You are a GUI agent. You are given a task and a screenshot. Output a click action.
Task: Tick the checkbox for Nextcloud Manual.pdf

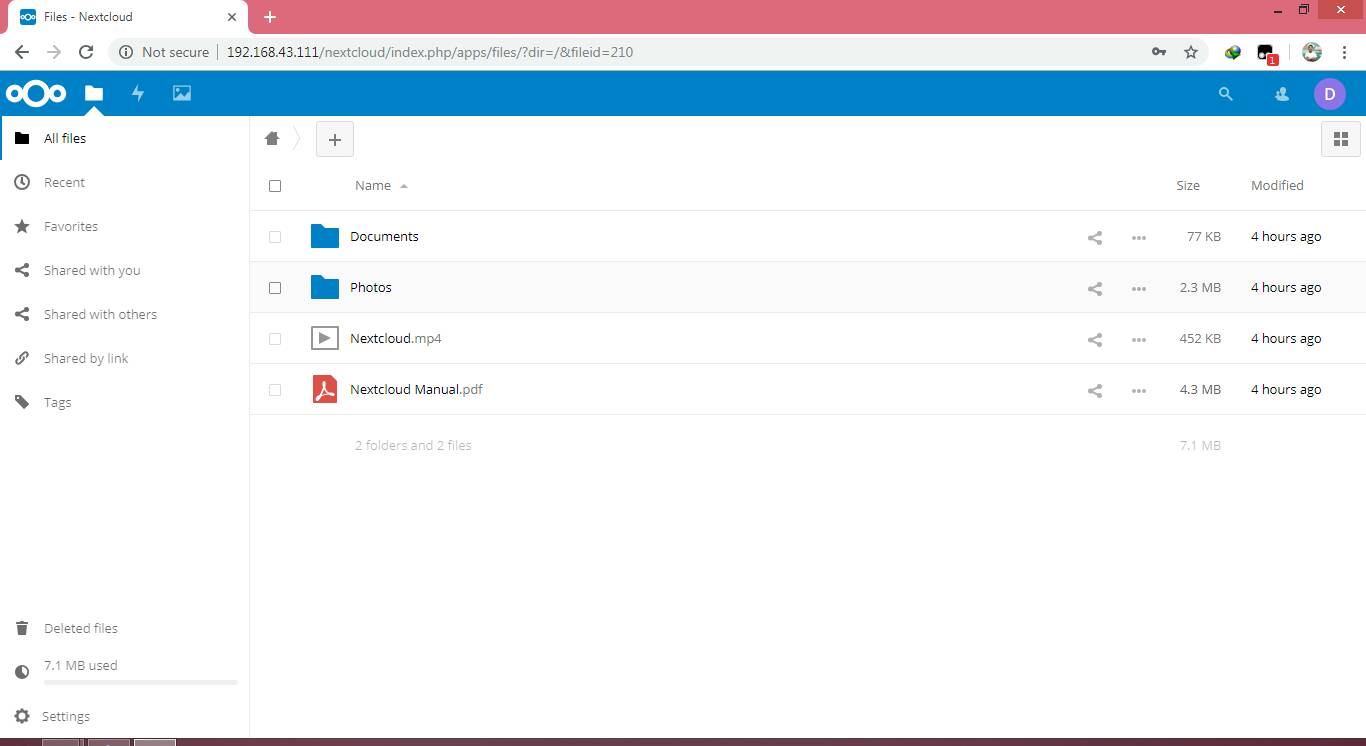(x=275, y=389)
